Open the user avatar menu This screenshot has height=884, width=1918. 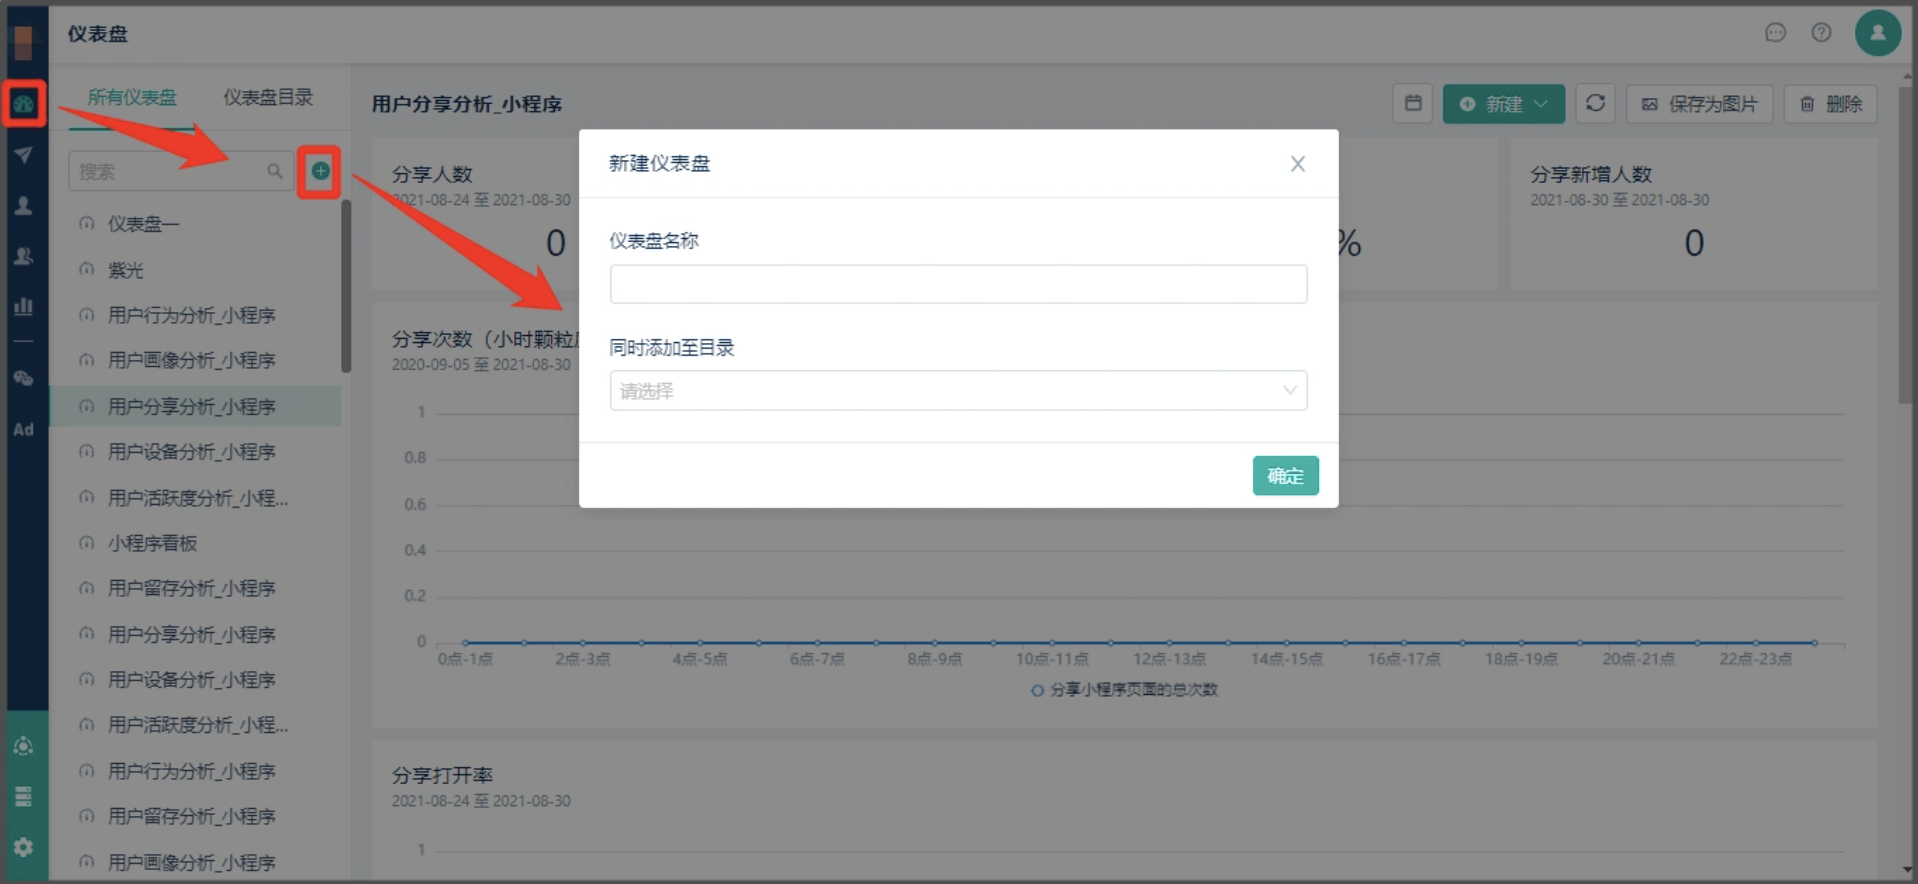click(1877, 33)
